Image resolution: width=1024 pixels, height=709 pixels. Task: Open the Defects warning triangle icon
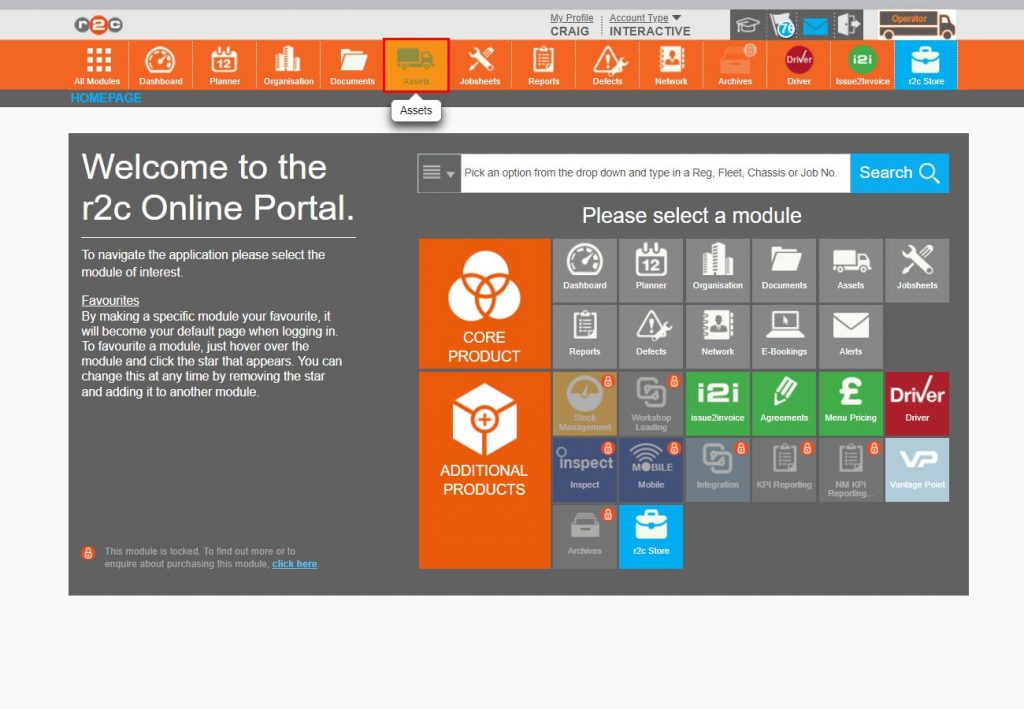click(607, 63)
